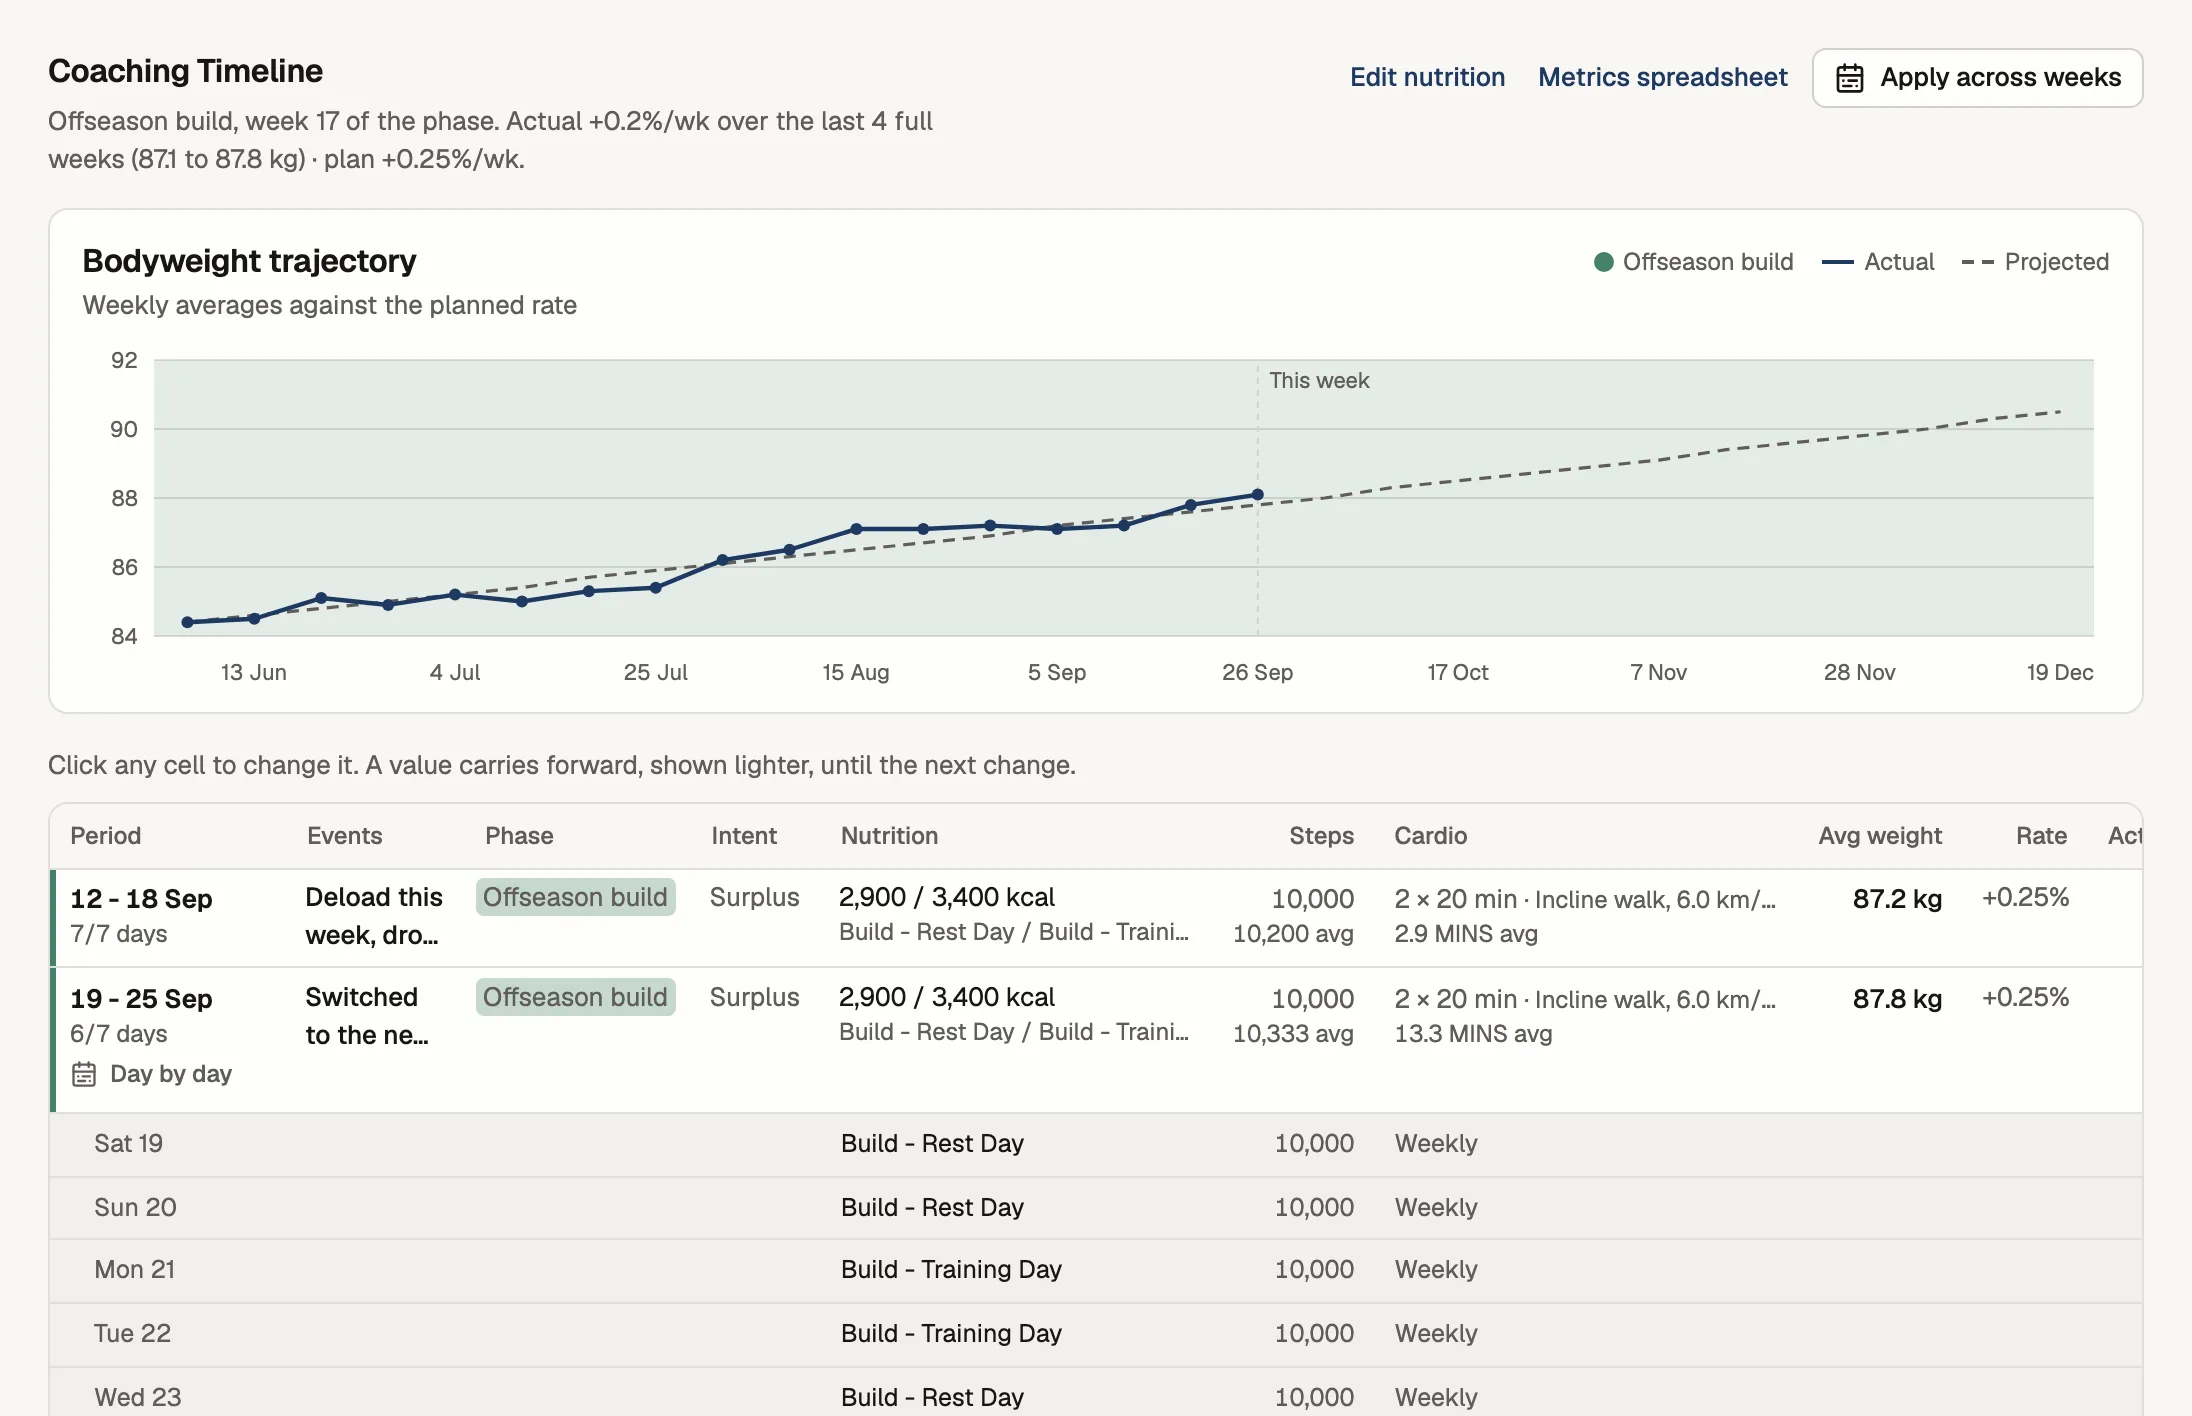Click the Actual legend entry
Screen dimensions: 2192x1416
click(x=1878, y=262)
